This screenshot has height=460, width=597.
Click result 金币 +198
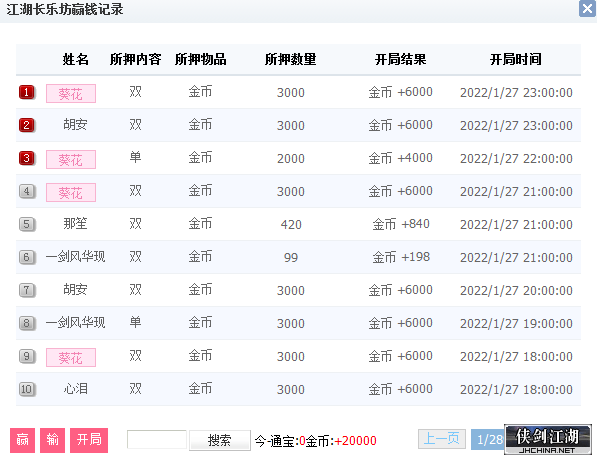click(x=401, y=257)
